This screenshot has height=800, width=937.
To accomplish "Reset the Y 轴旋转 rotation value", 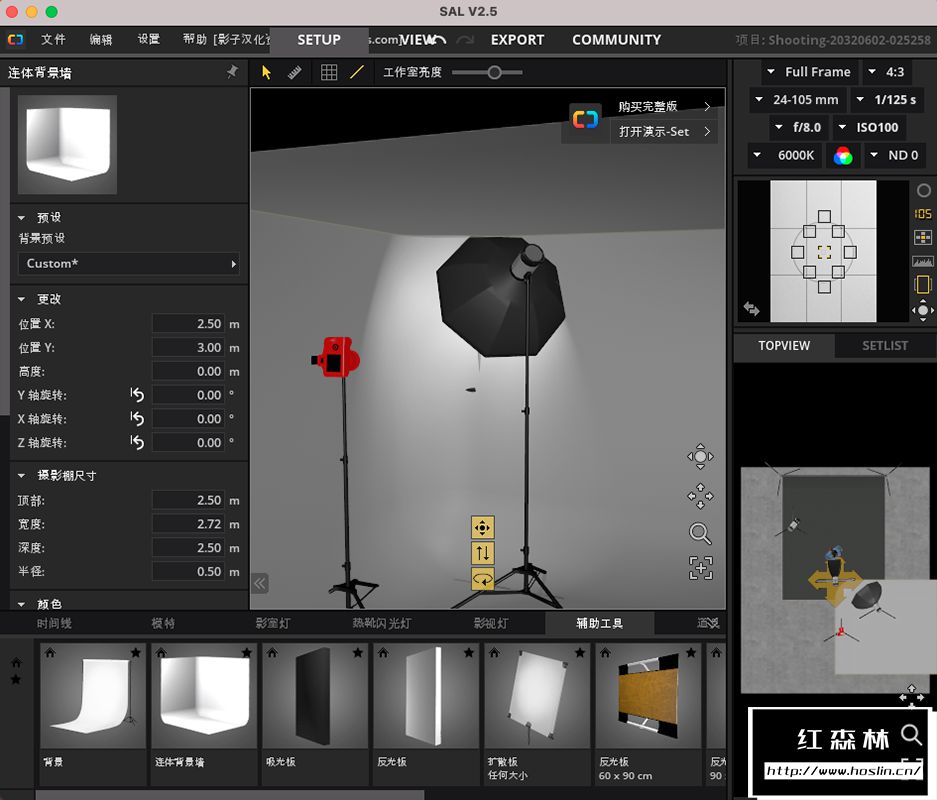I will pyautogui.click(x=137, y=395).
